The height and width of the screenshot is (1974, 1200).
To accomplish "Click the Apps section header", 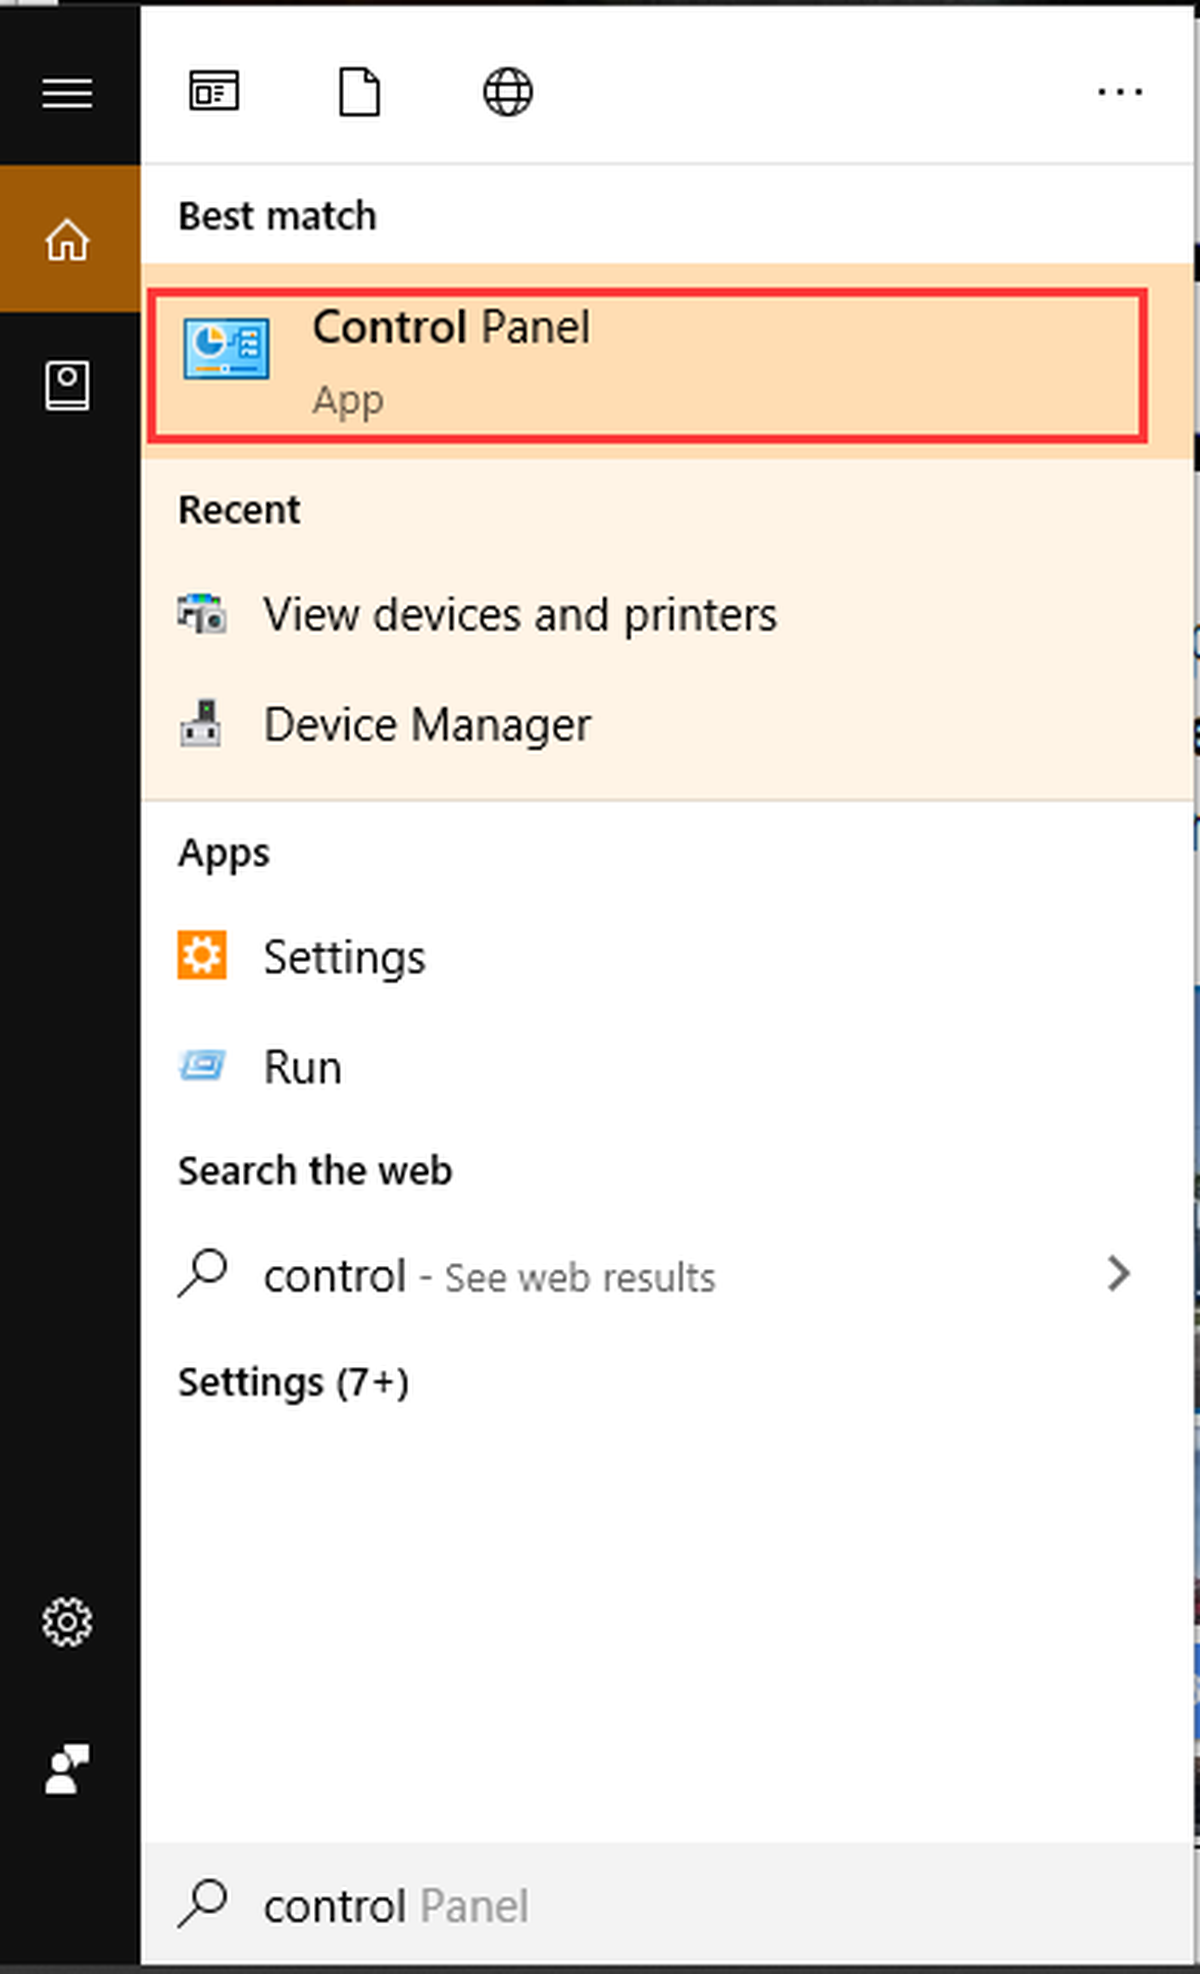I will point(224,853).
